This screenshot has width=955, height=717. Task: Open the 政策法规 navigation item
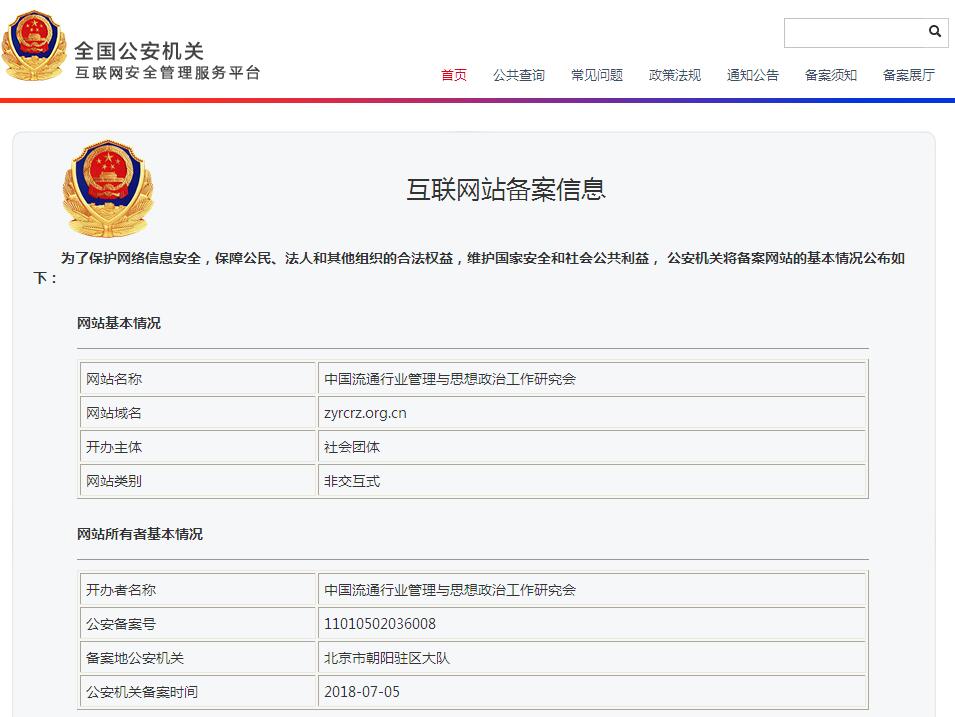[x=676, y=74]
